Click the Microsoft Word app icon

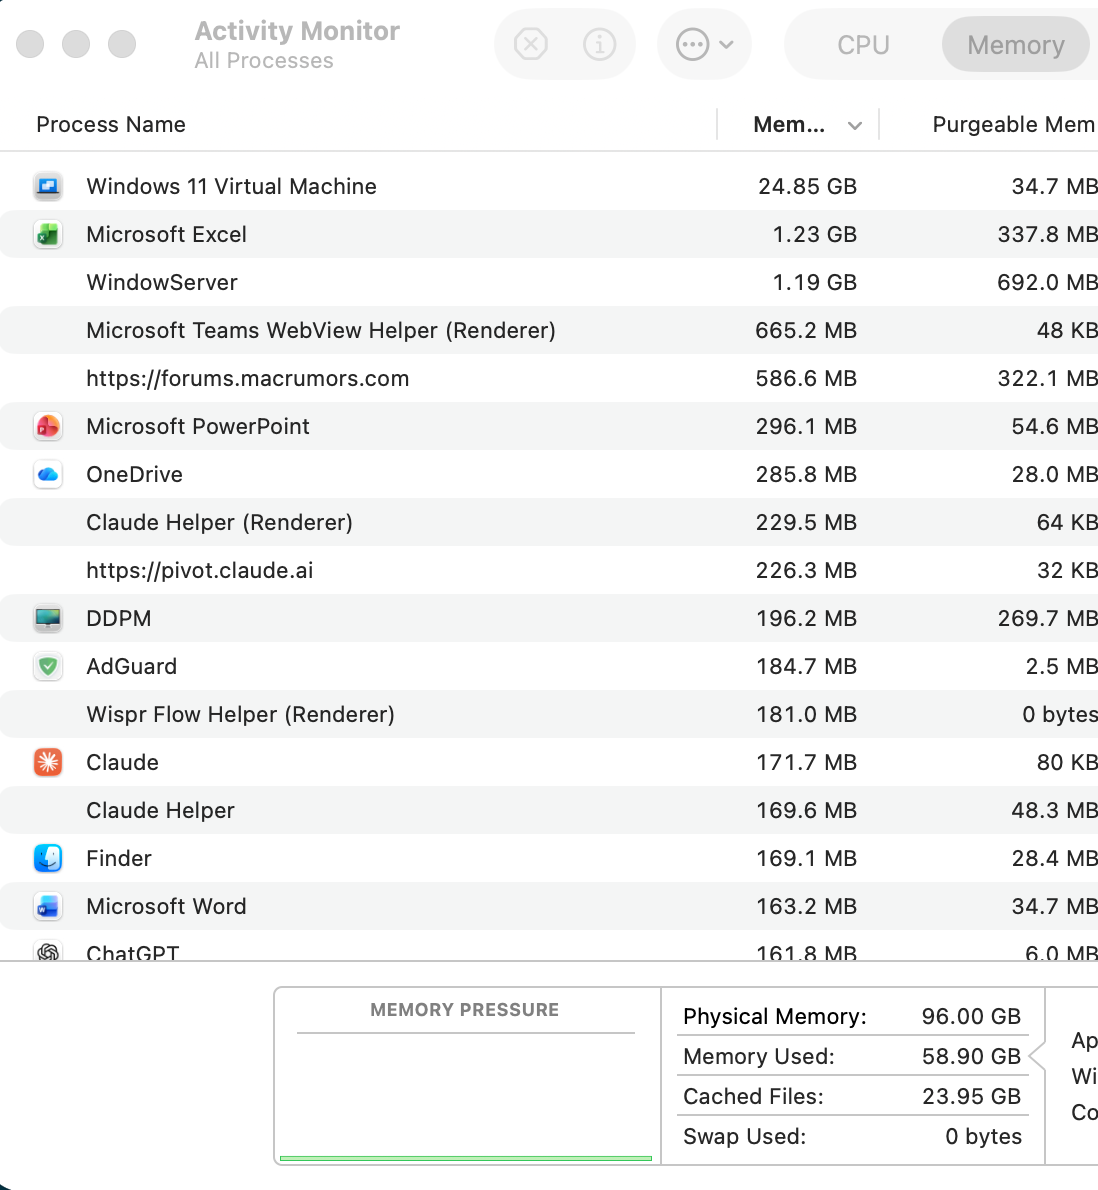[x=48, y=906]
